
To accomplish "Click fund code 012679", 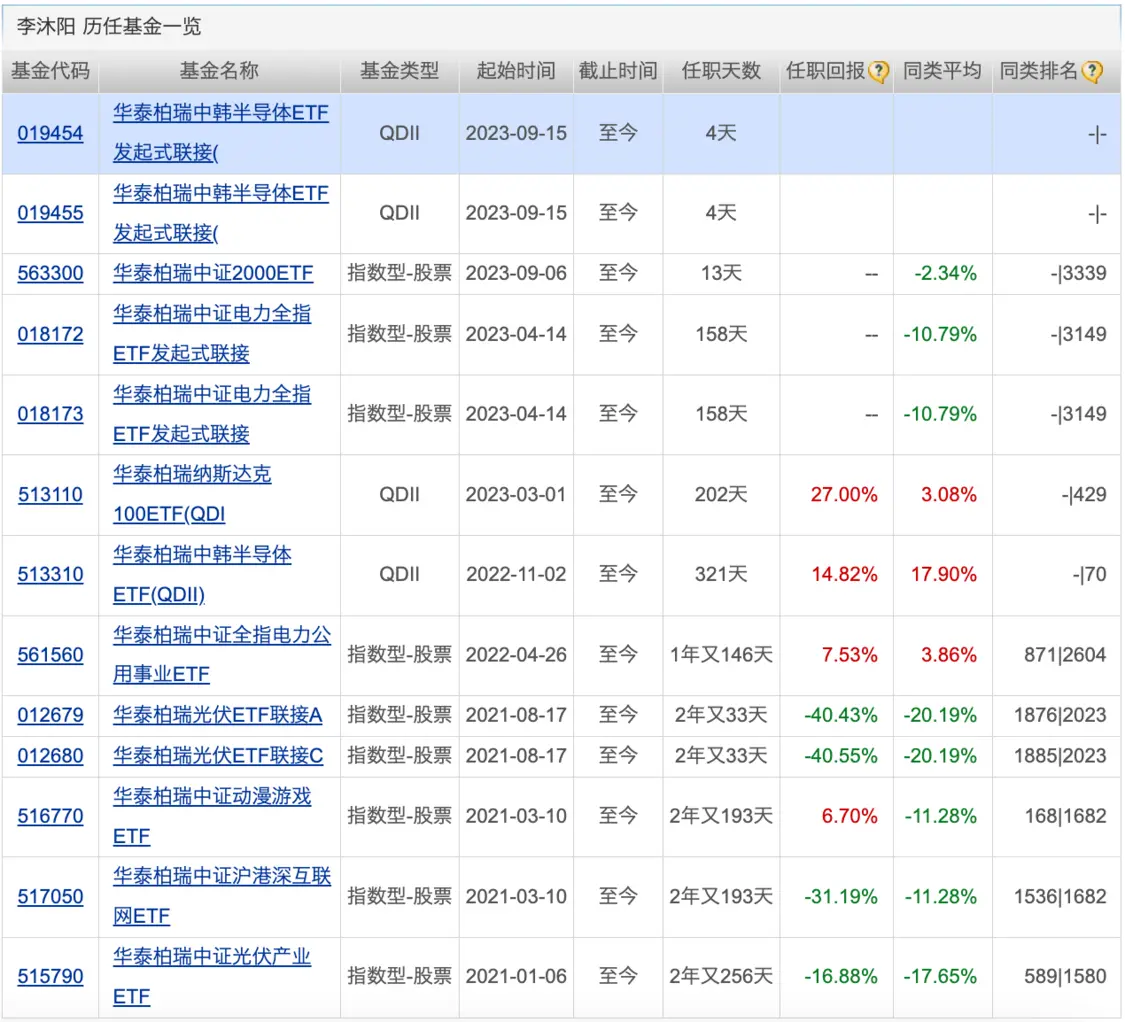I will pyautogui.click(x=50, y=716).
